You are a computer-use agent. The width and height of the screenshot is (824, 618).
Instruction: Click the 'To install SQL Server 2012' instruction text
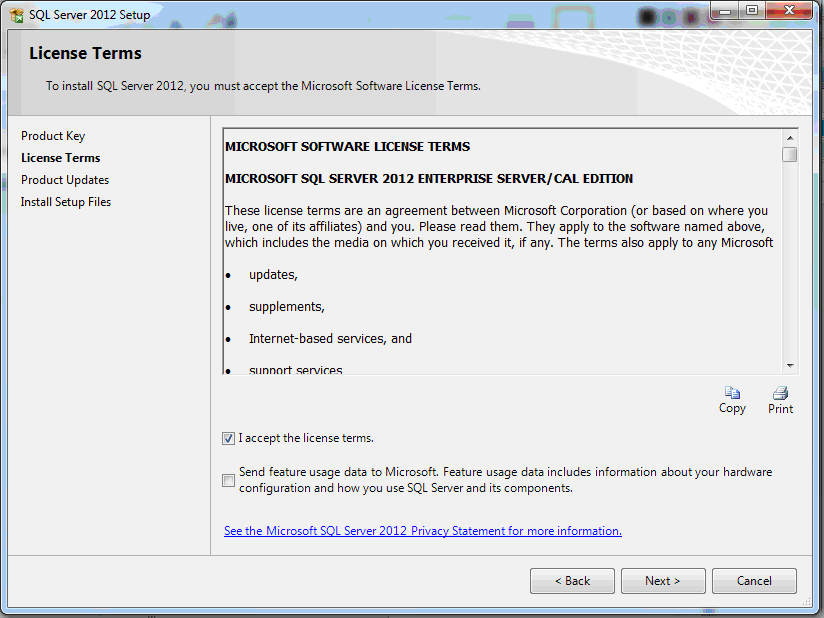point(263,86)
